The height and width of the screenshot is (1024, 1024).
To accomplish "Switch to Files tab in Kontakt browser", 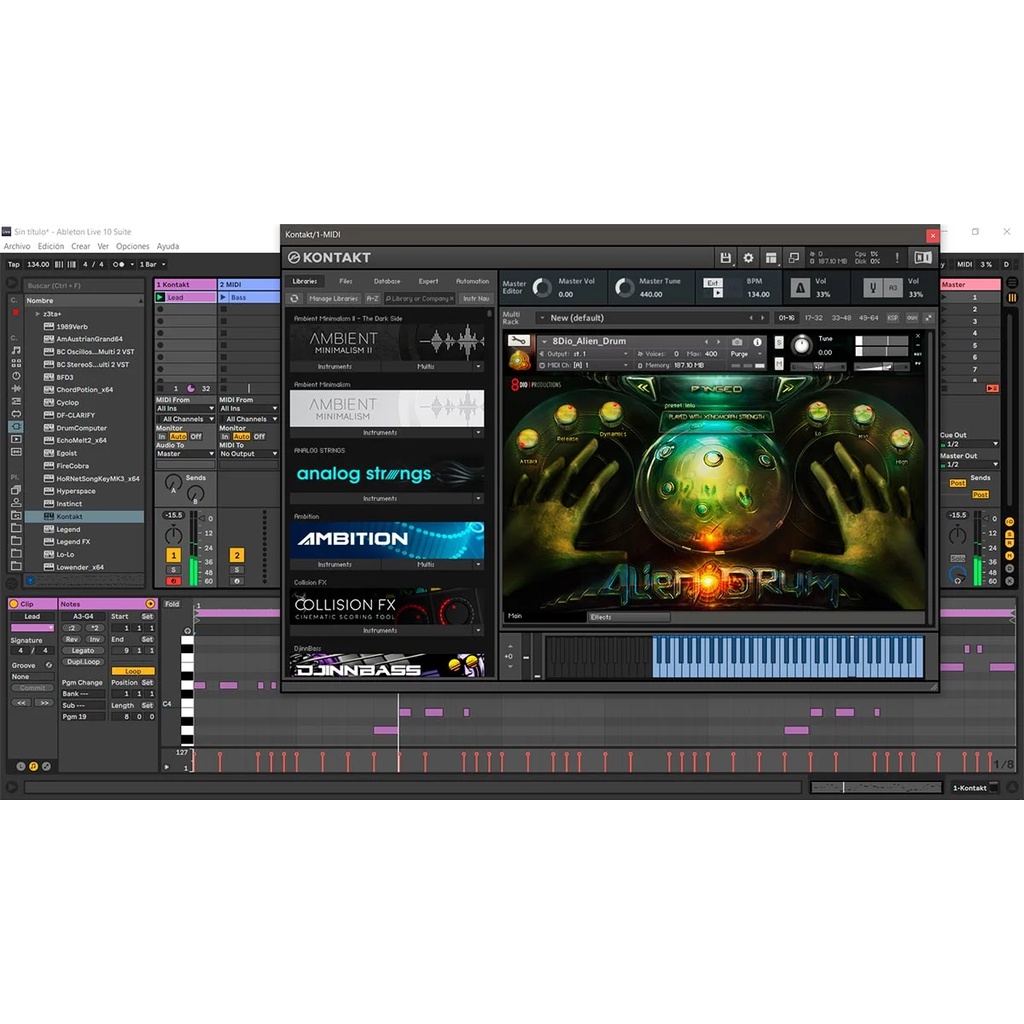I will (345, 281).
